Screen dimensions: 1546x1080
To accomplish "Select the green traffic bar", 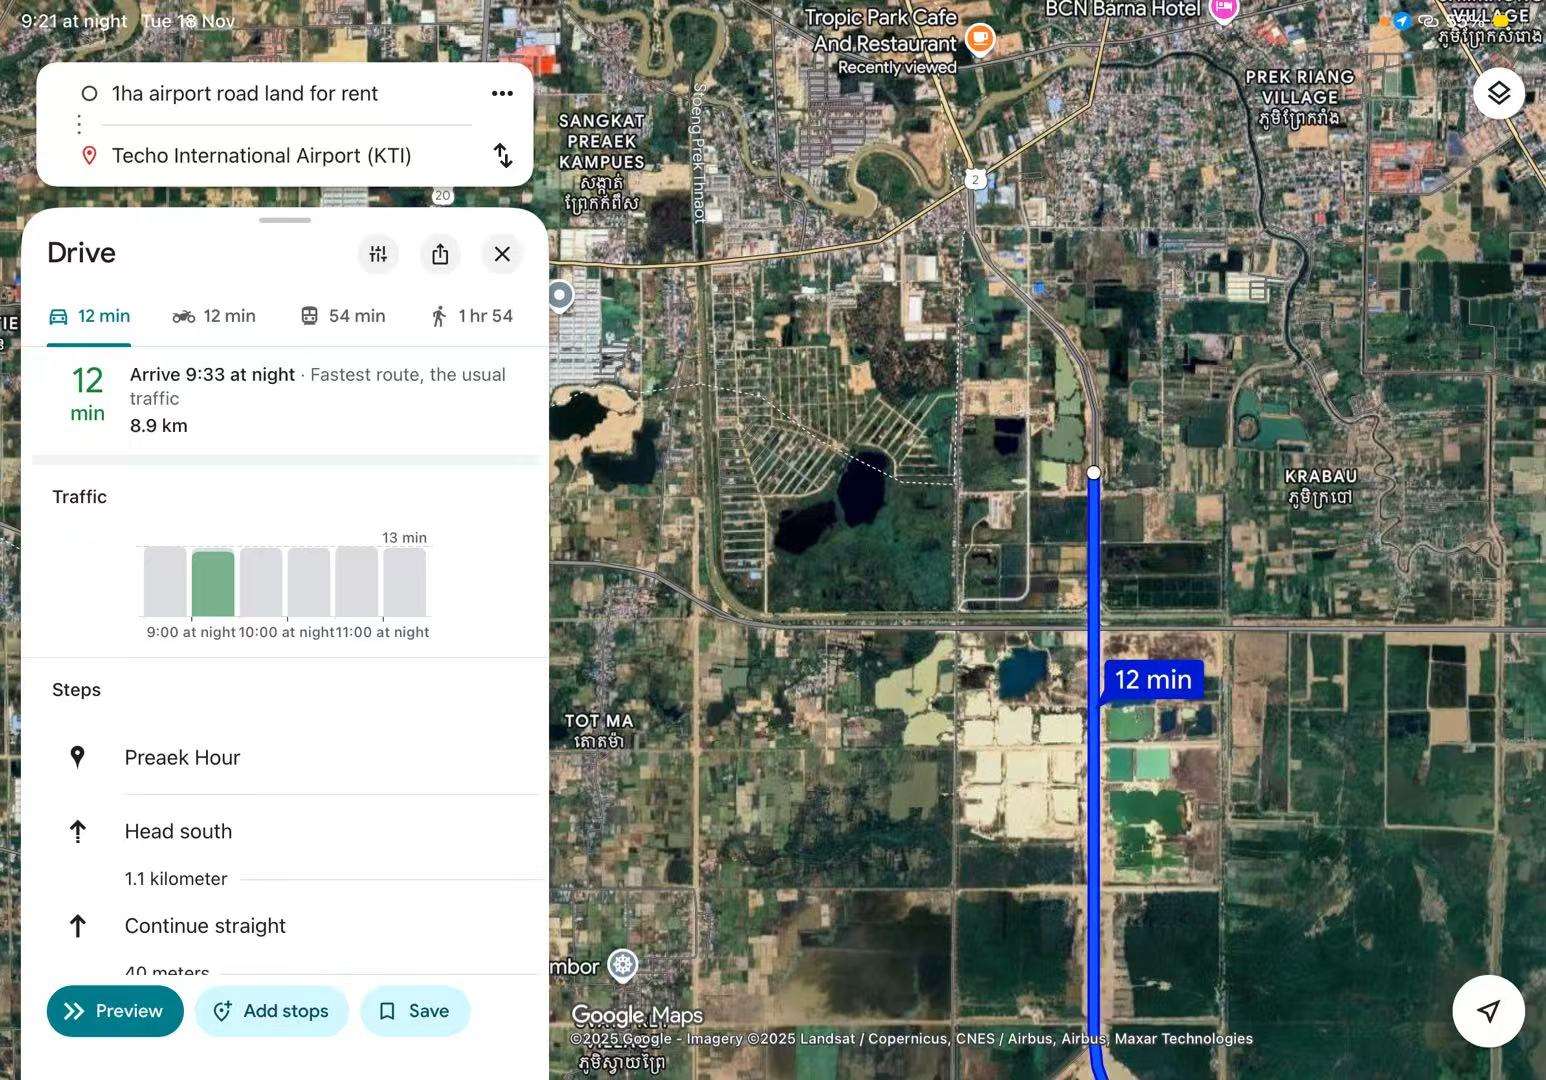I will click(213, 583).
